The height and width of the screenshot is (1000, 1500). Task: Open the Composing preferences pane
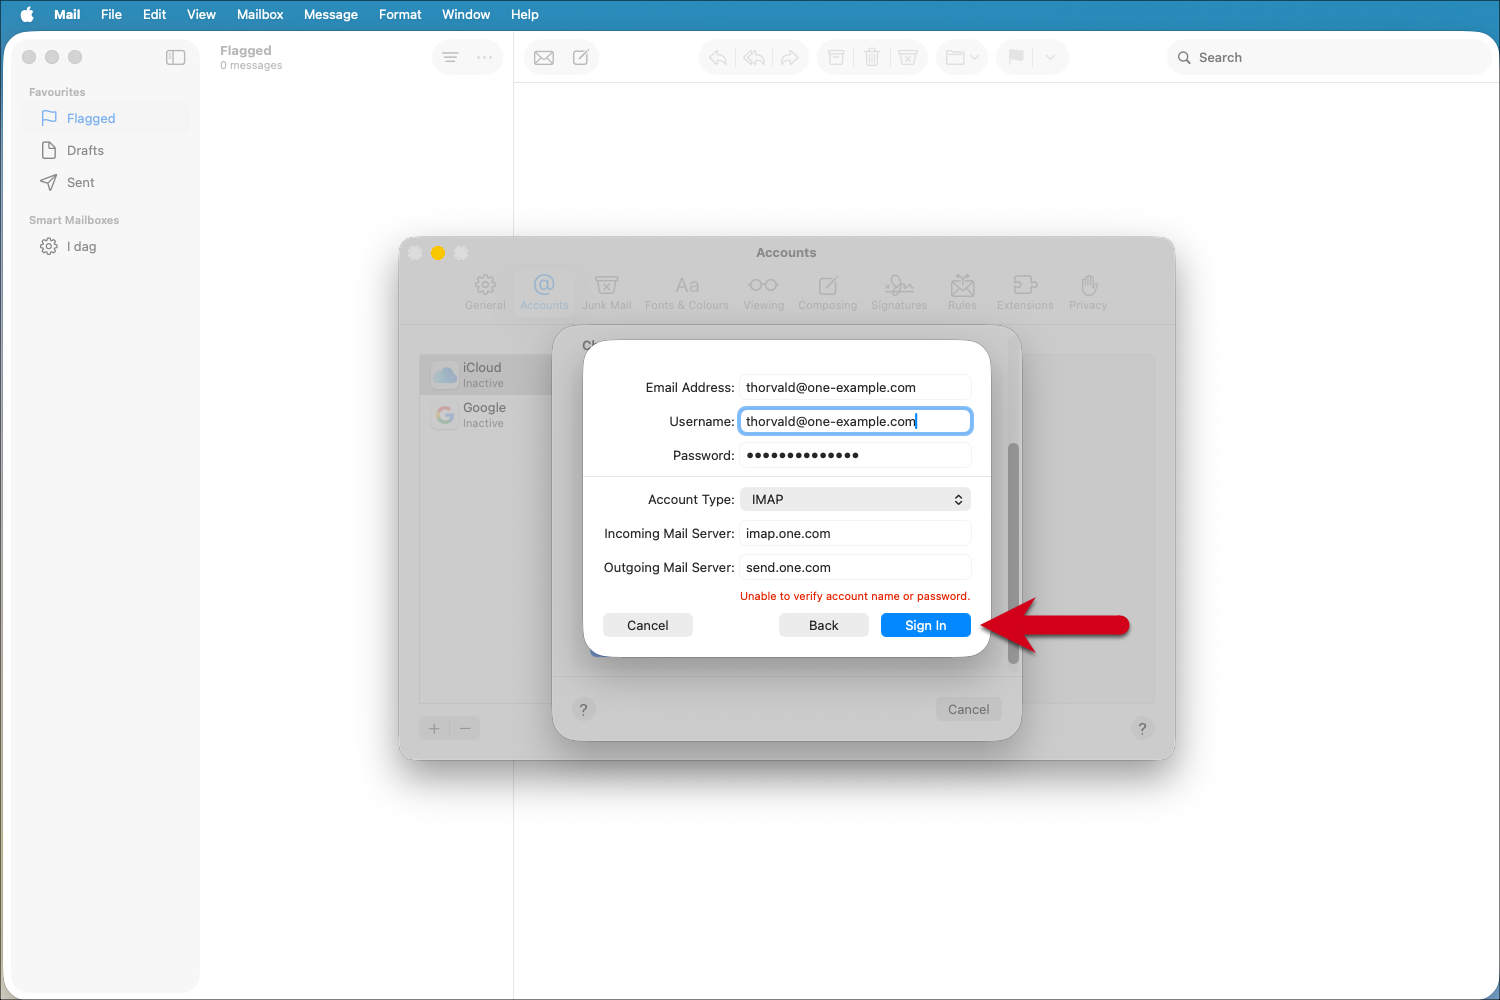pyautogui.click(x=827, y=292)
